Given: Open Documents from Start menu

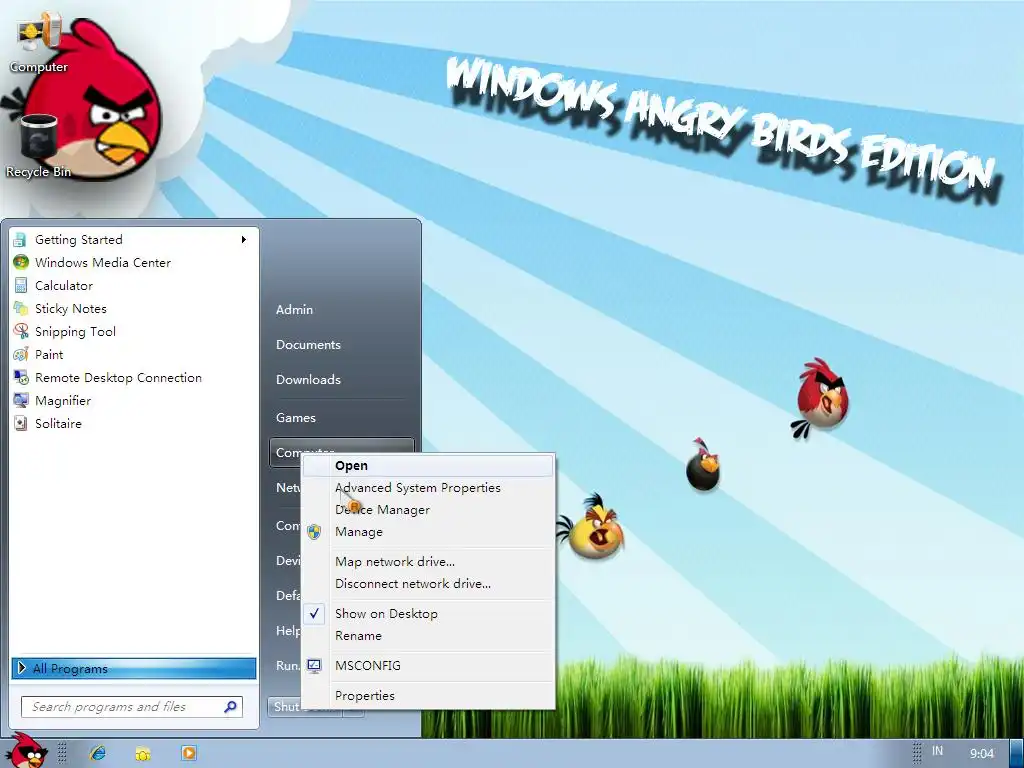Looking at the screenshot, I should [308, 344].
